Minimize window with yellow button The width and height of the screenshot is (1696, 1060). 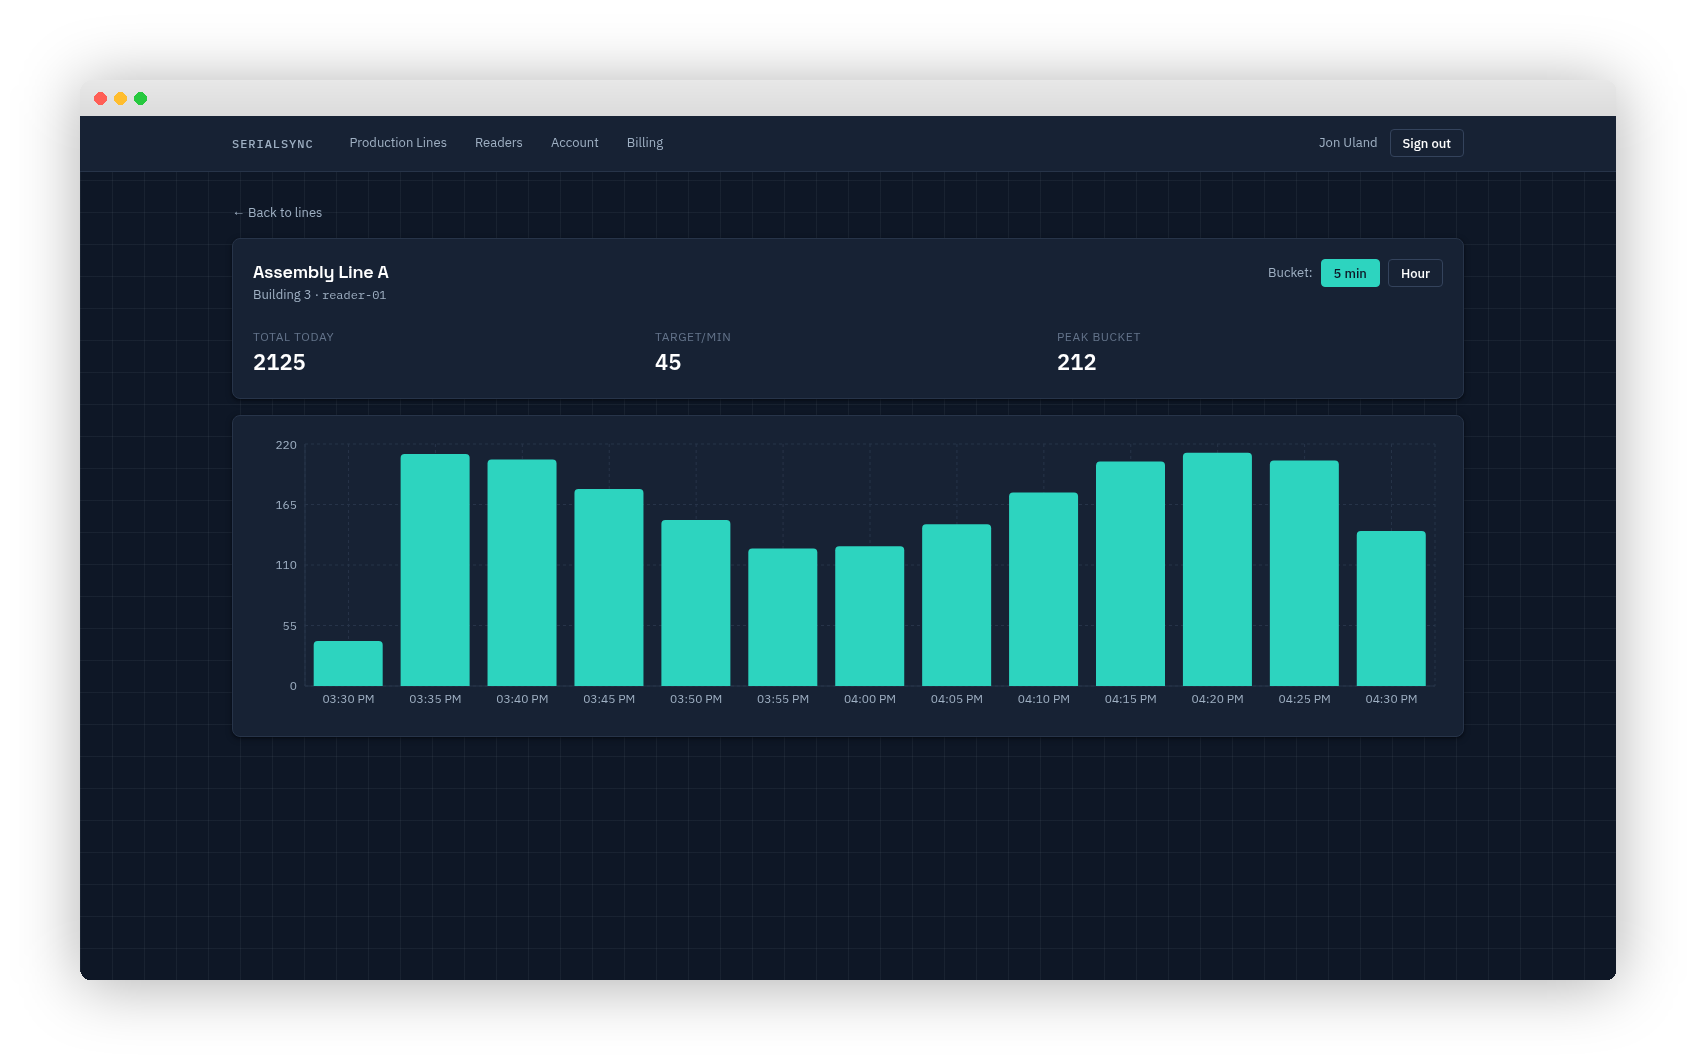coord(120,98)
